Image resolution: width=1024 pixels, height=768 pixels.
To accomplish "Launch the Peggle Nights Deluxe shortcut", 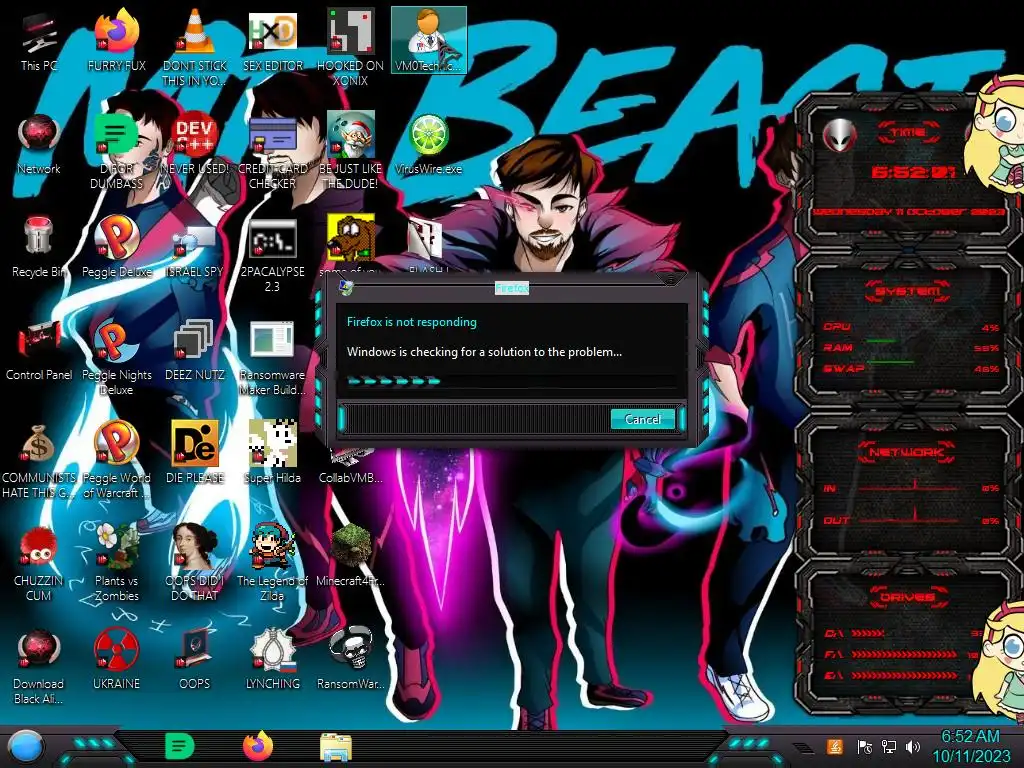I will [116, 358].
